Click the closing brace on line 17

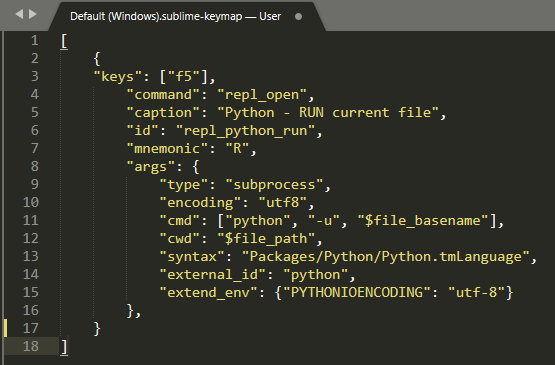[x=97, y=329]
